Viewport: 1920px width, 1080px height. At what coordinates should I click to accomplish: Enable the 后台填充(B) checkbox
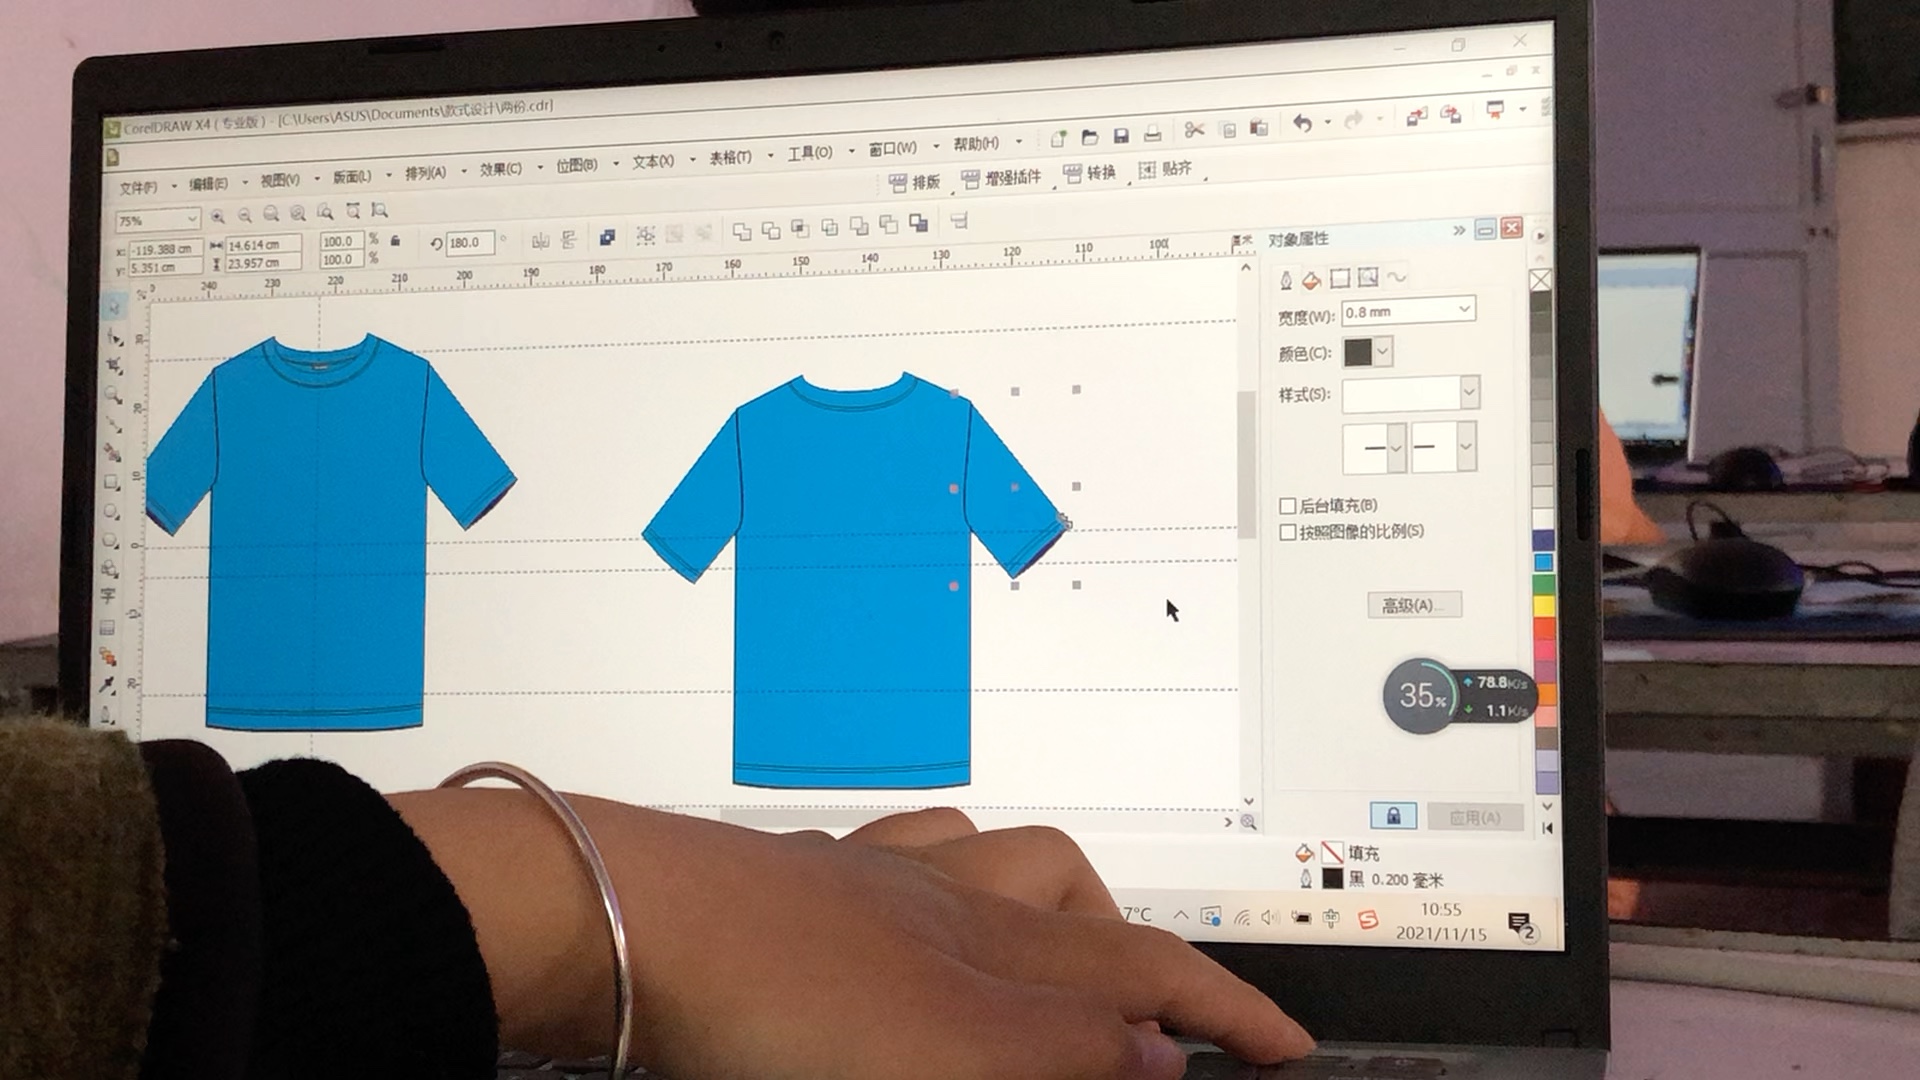click(1288, 506)
